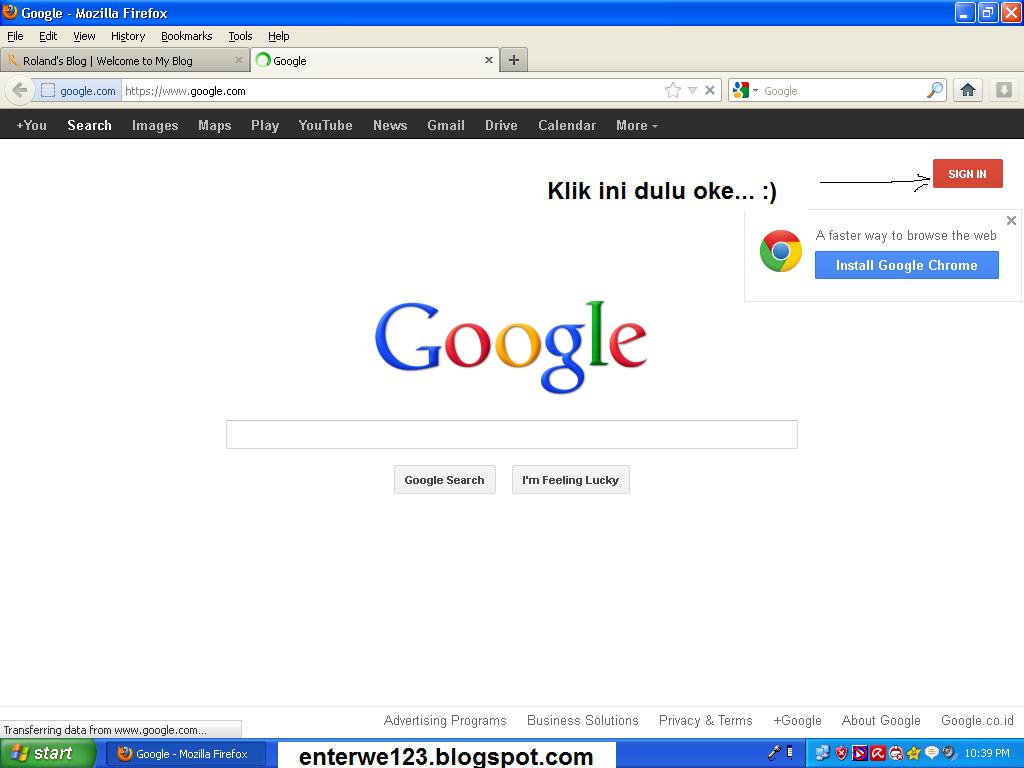Close the Roland's Blog tab
The height and width of the screenshot is (768, 1024).
pyautogui.click(x=238, y=60)
